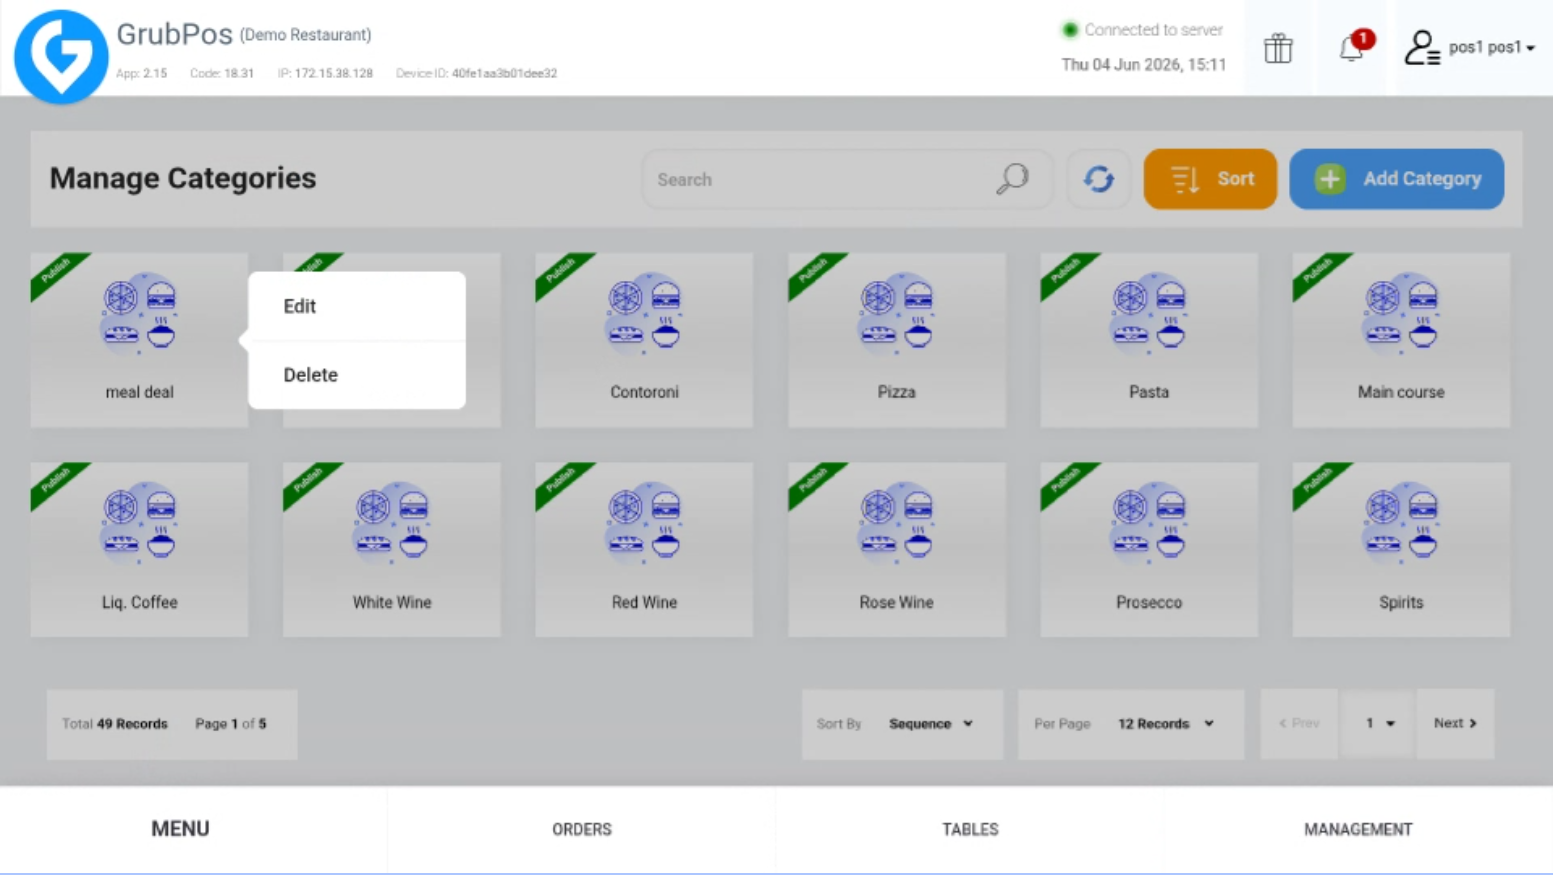Click the pos1 user profile icon
This screenshot has height=875, width=1553.
1421,47
